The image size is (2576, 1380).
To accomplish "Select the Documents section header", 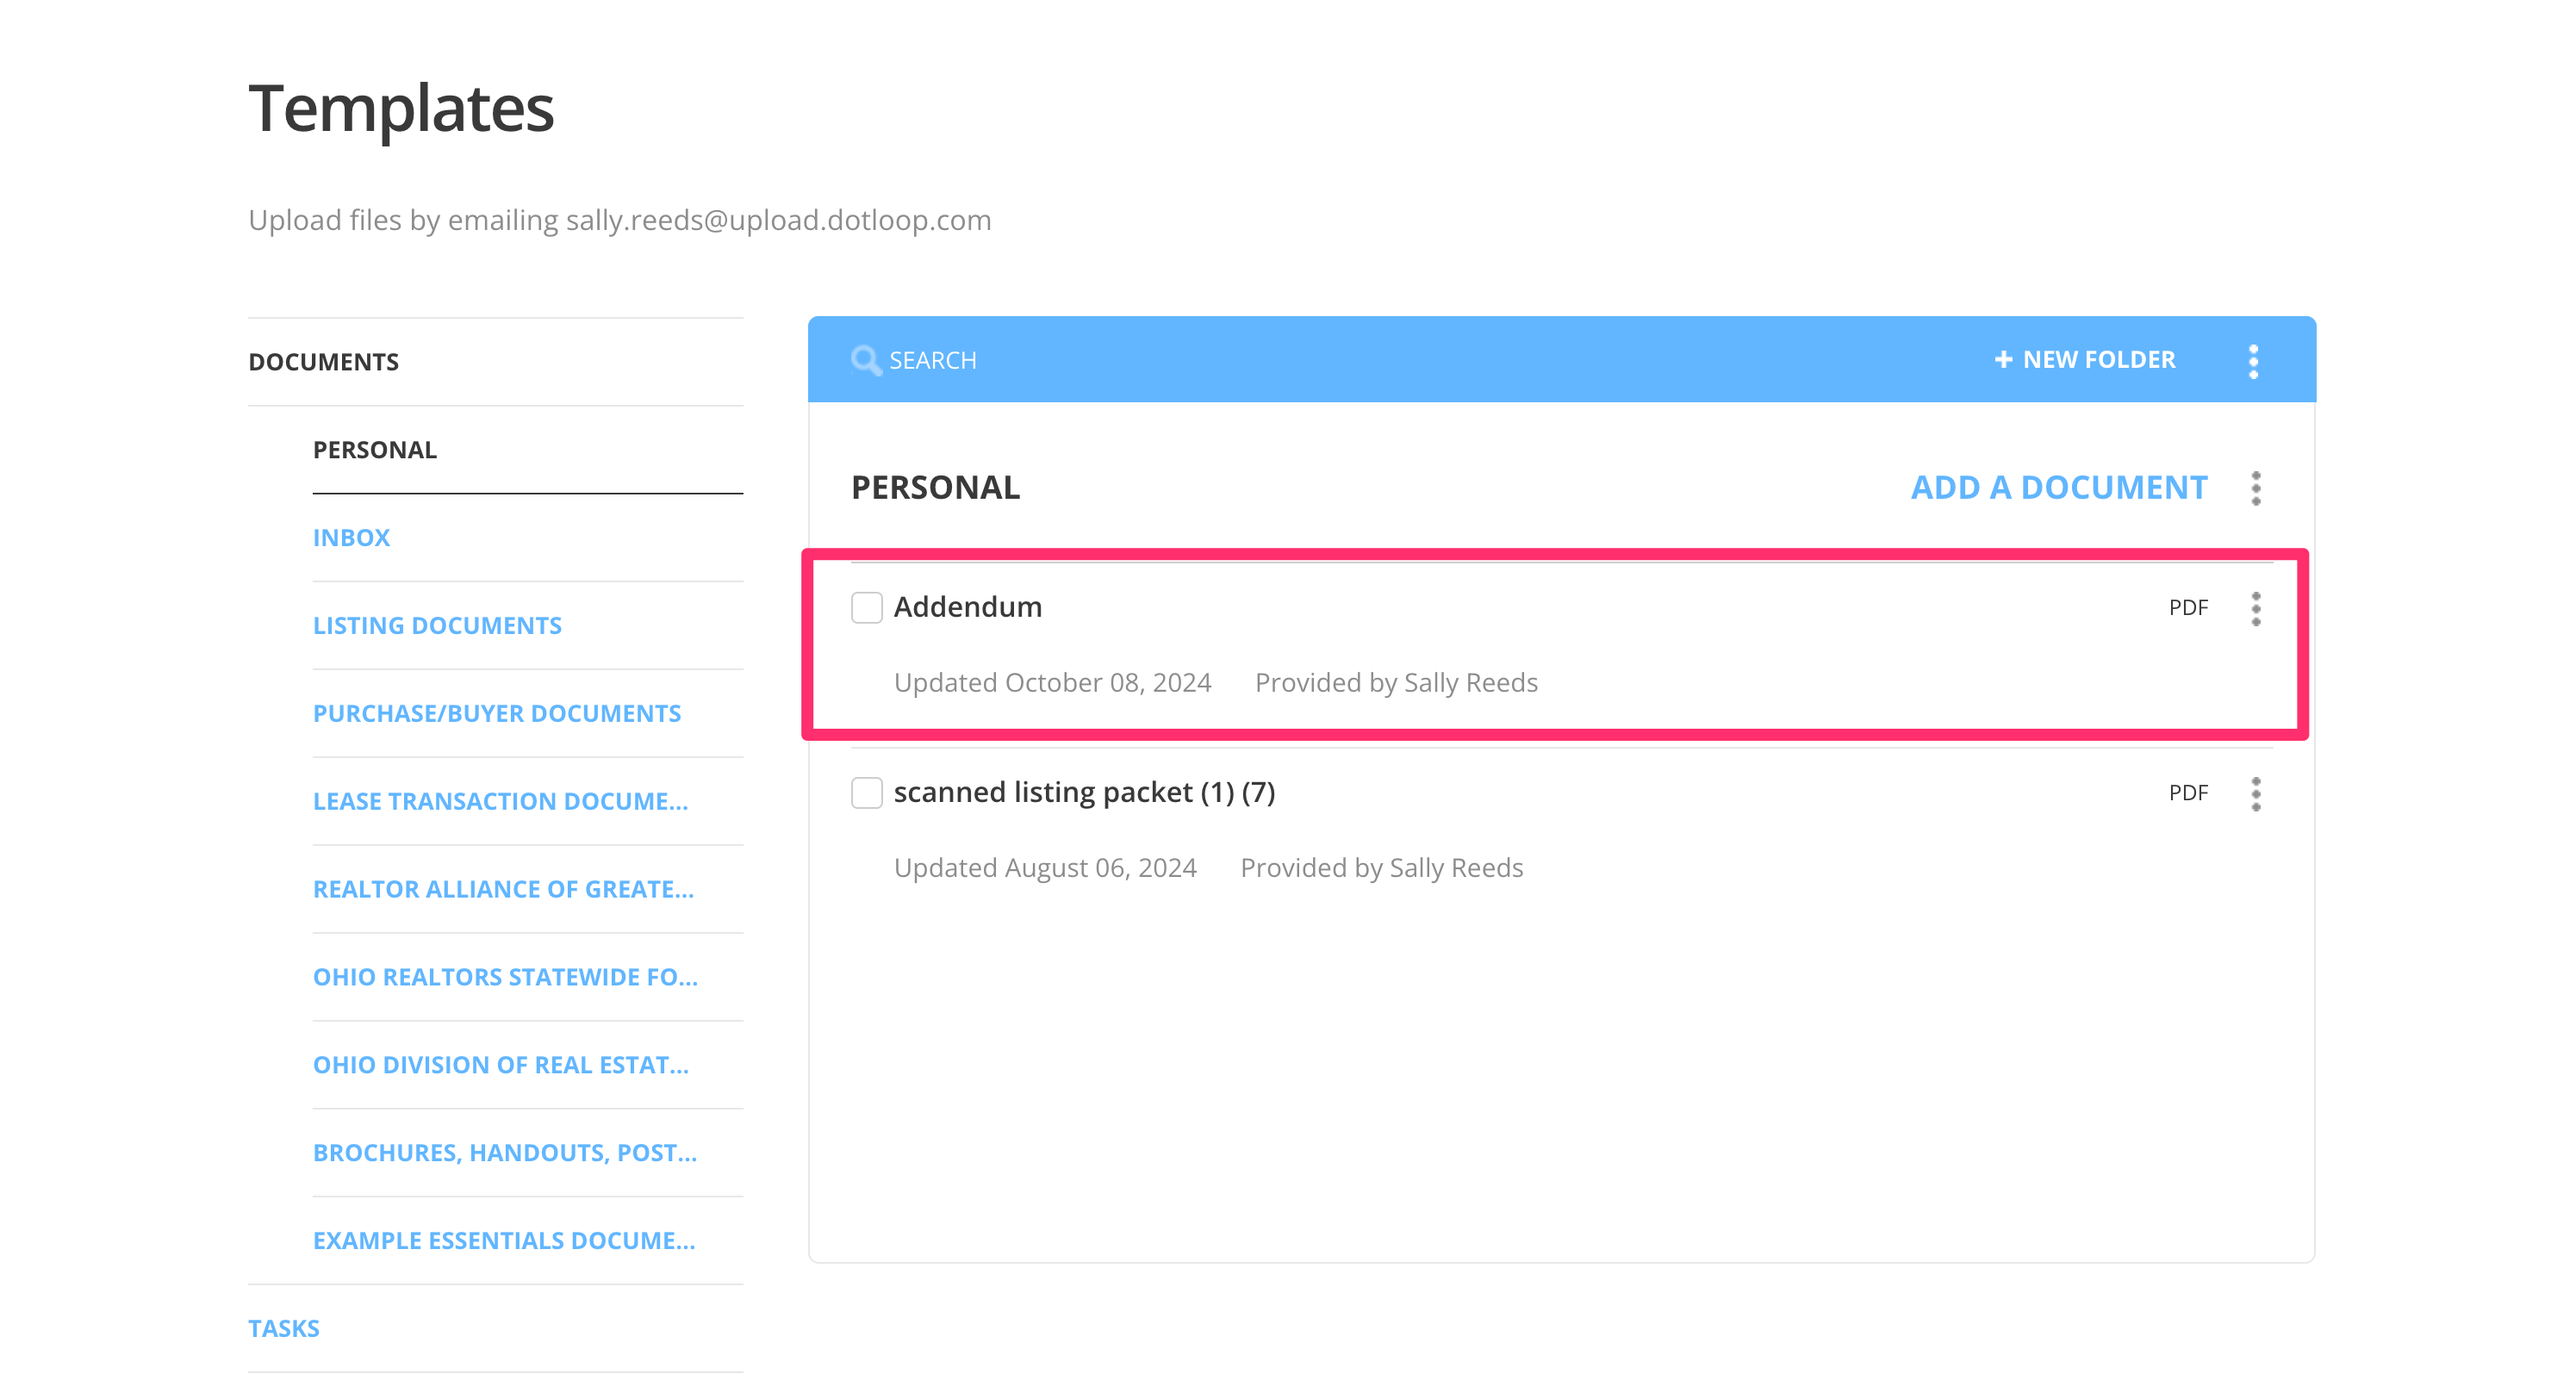I will pos(323,362).
